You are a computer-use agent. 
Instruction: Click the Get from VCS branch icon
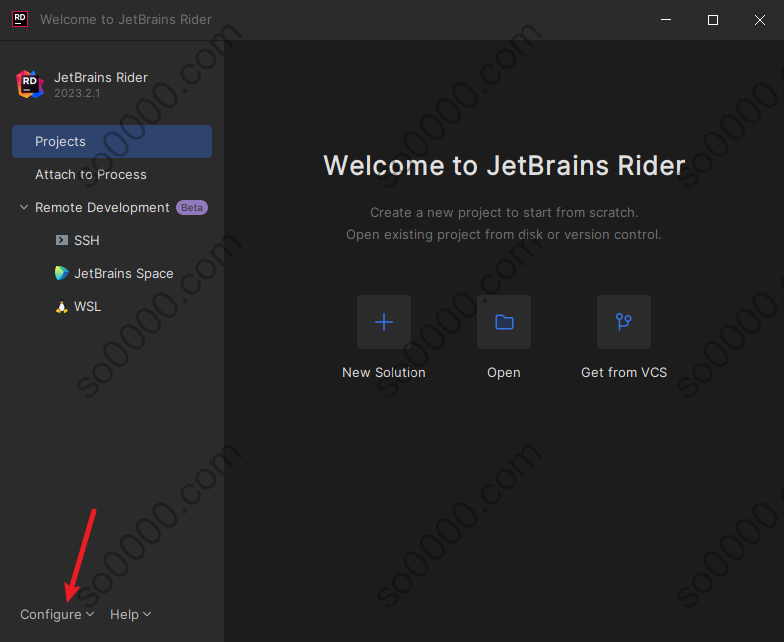pyautogui.click(x=624, y=322)
